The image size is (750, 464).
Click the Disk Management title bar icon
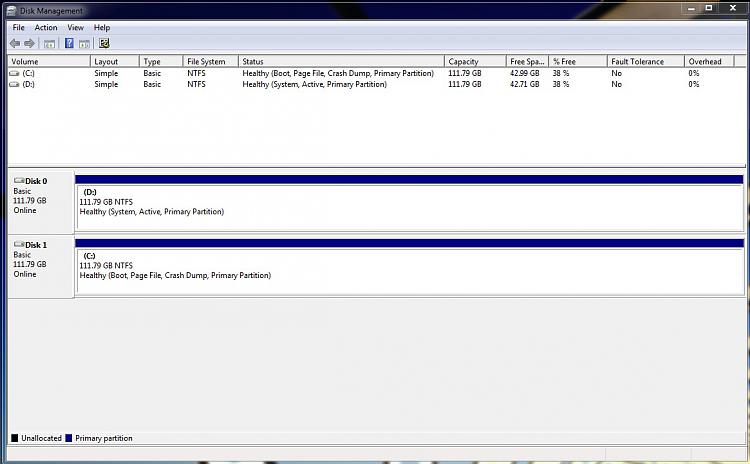(x=12, y=11)
